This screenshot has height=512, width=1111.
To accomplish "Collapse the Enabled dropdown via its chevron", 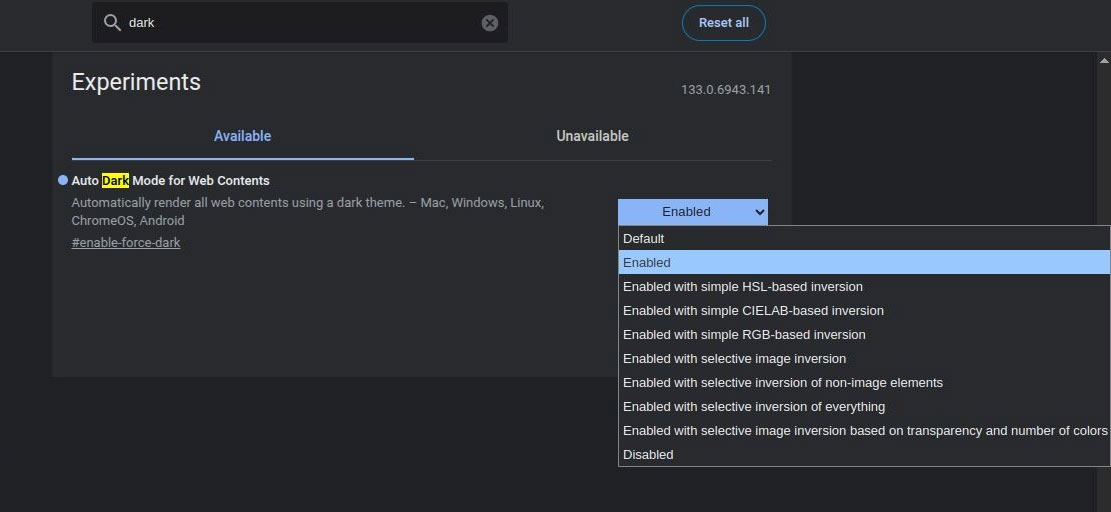I will (759, 212).
